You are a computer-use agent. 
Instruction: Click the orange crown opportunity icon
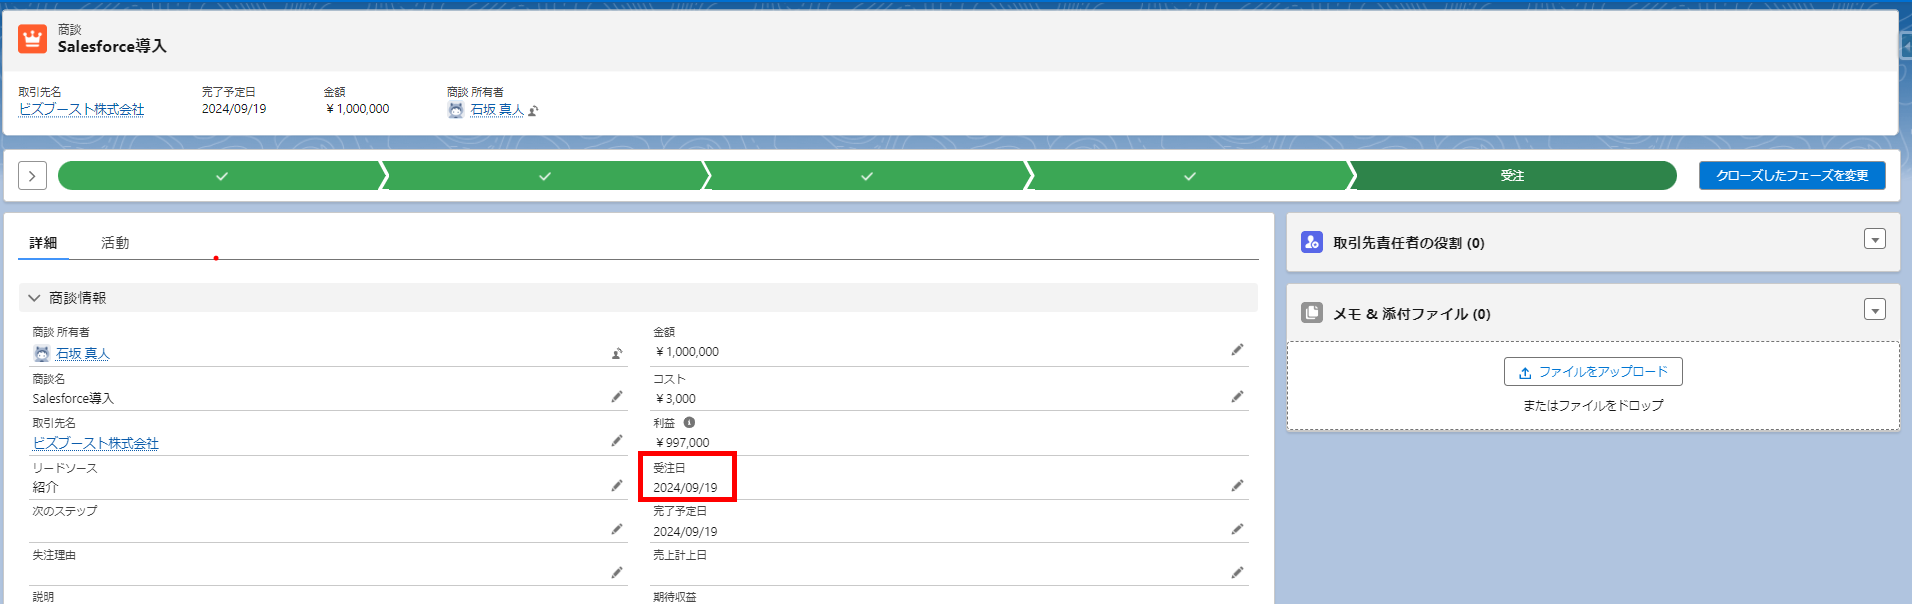click(33, 39)
